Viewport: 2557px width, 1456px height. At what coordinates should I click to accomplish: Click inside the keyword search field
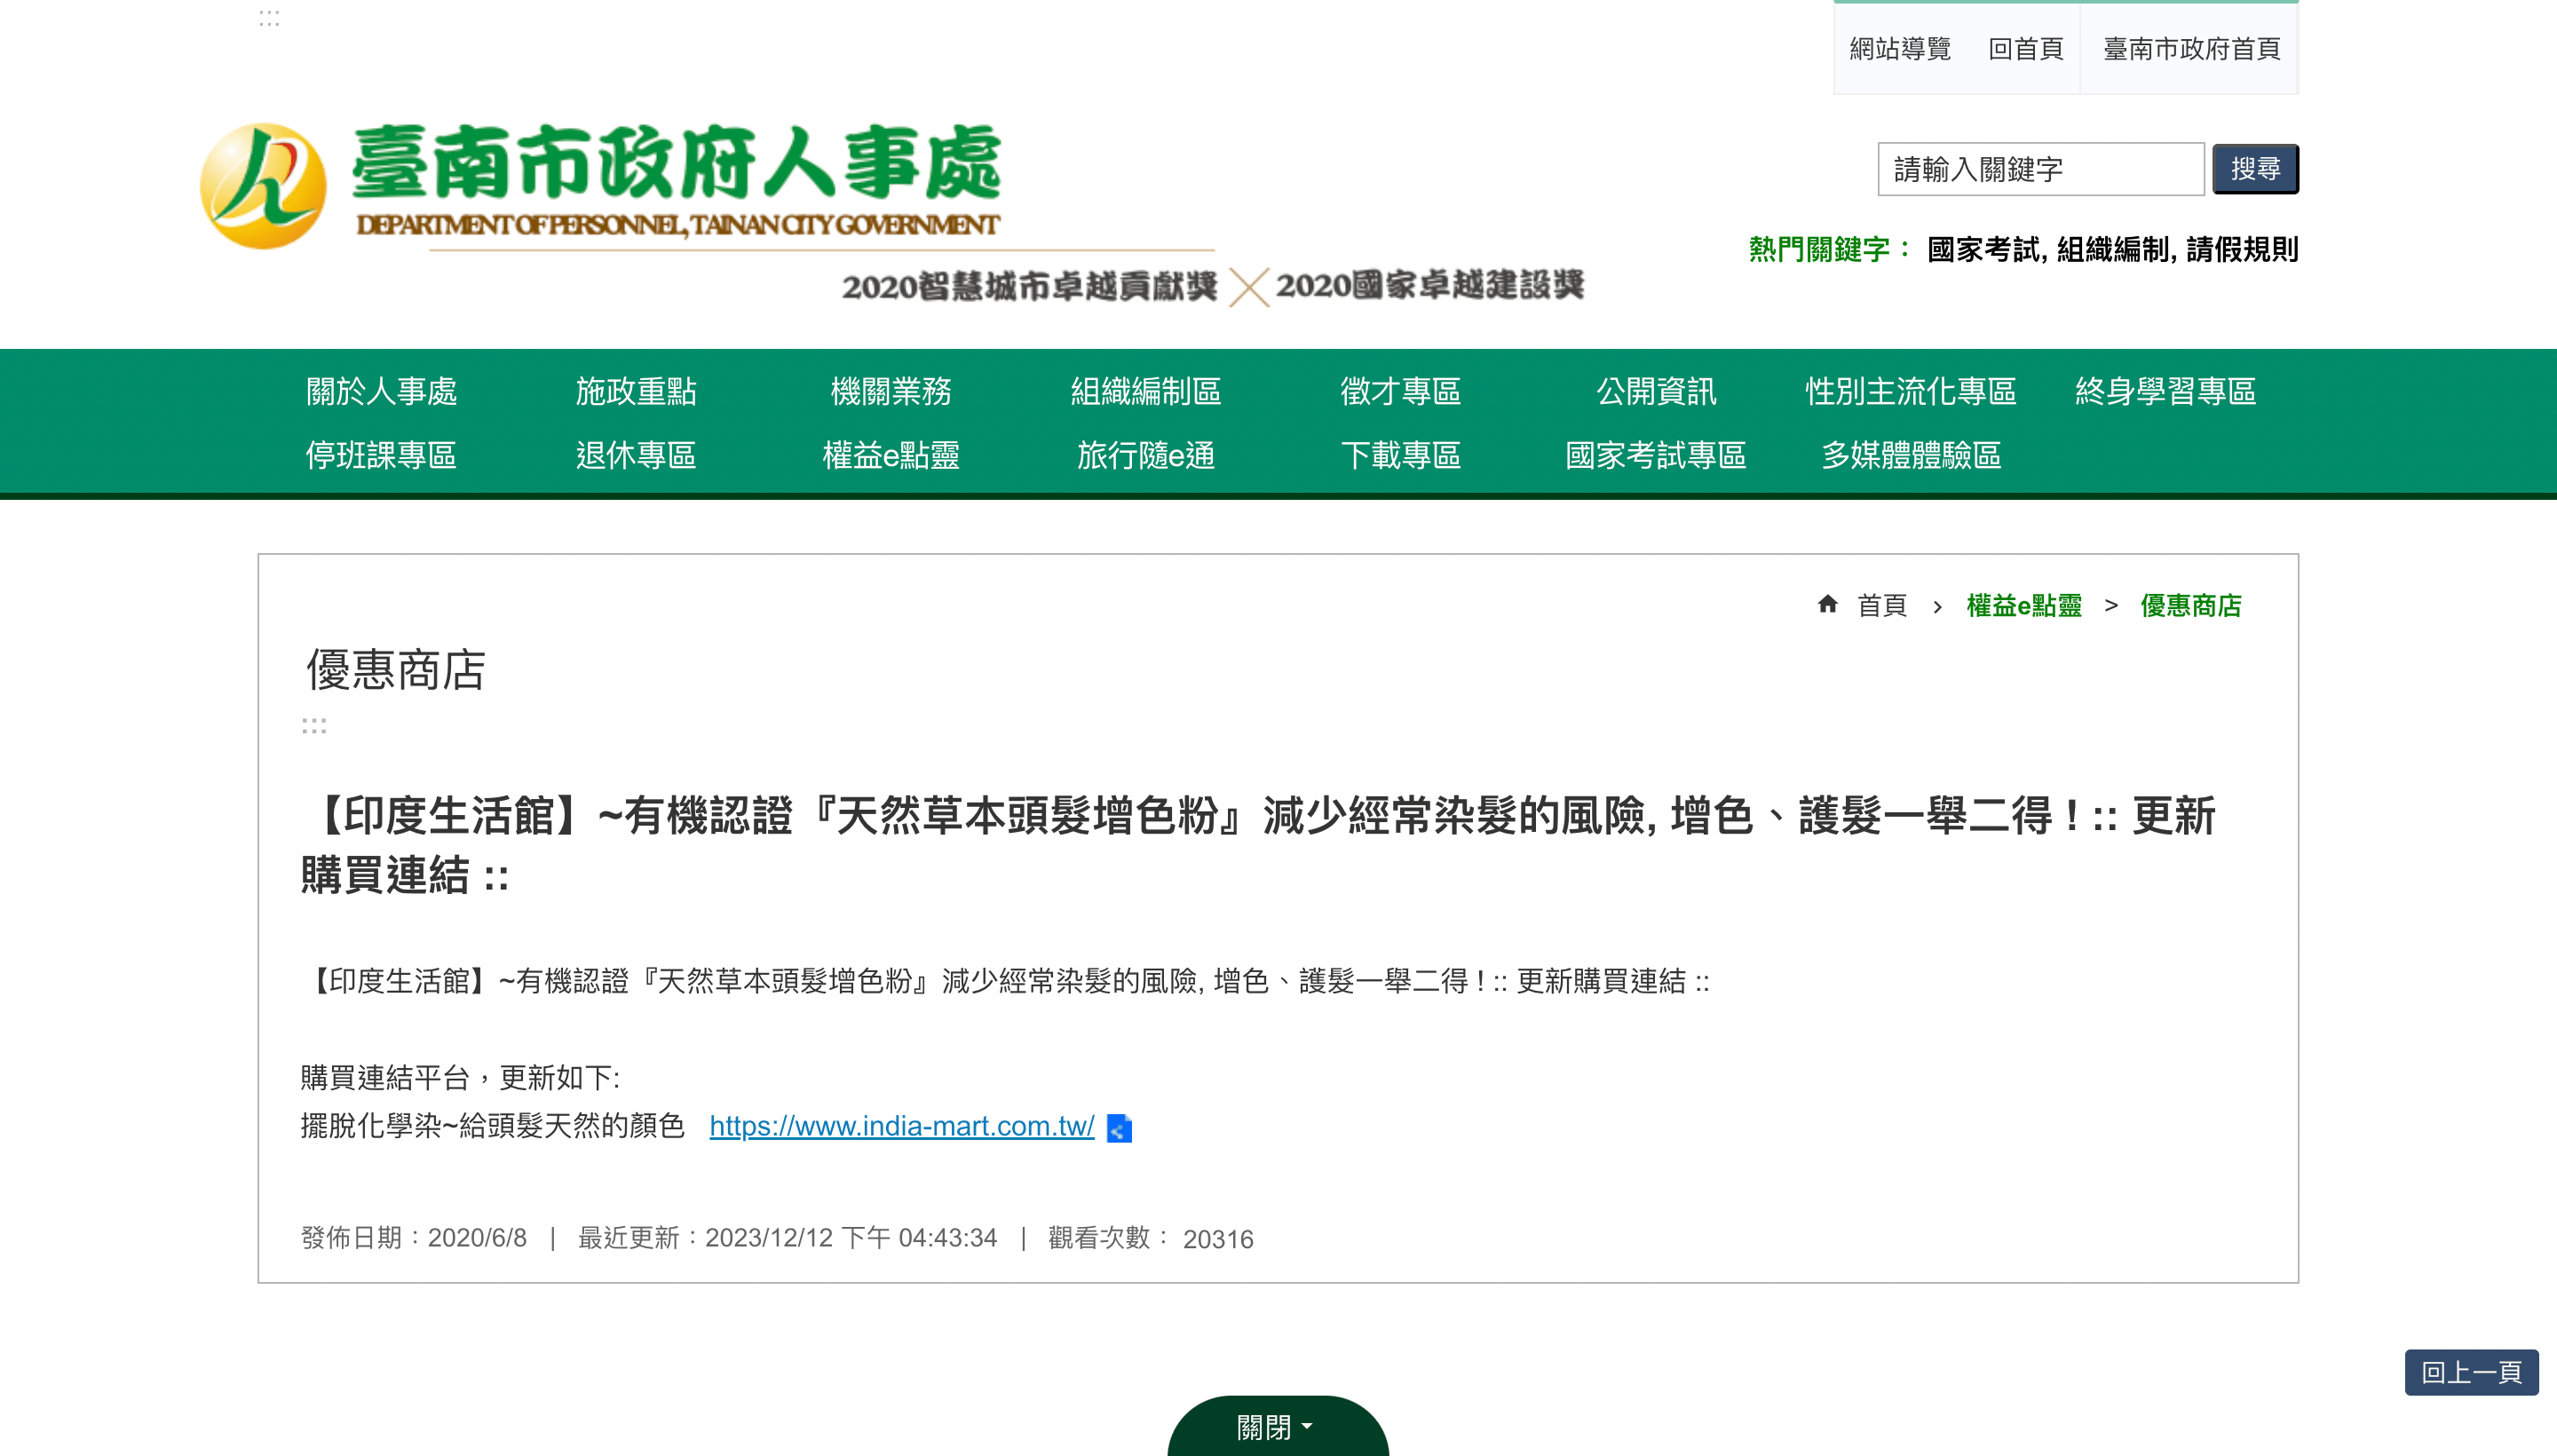(x=2042, y=168)
